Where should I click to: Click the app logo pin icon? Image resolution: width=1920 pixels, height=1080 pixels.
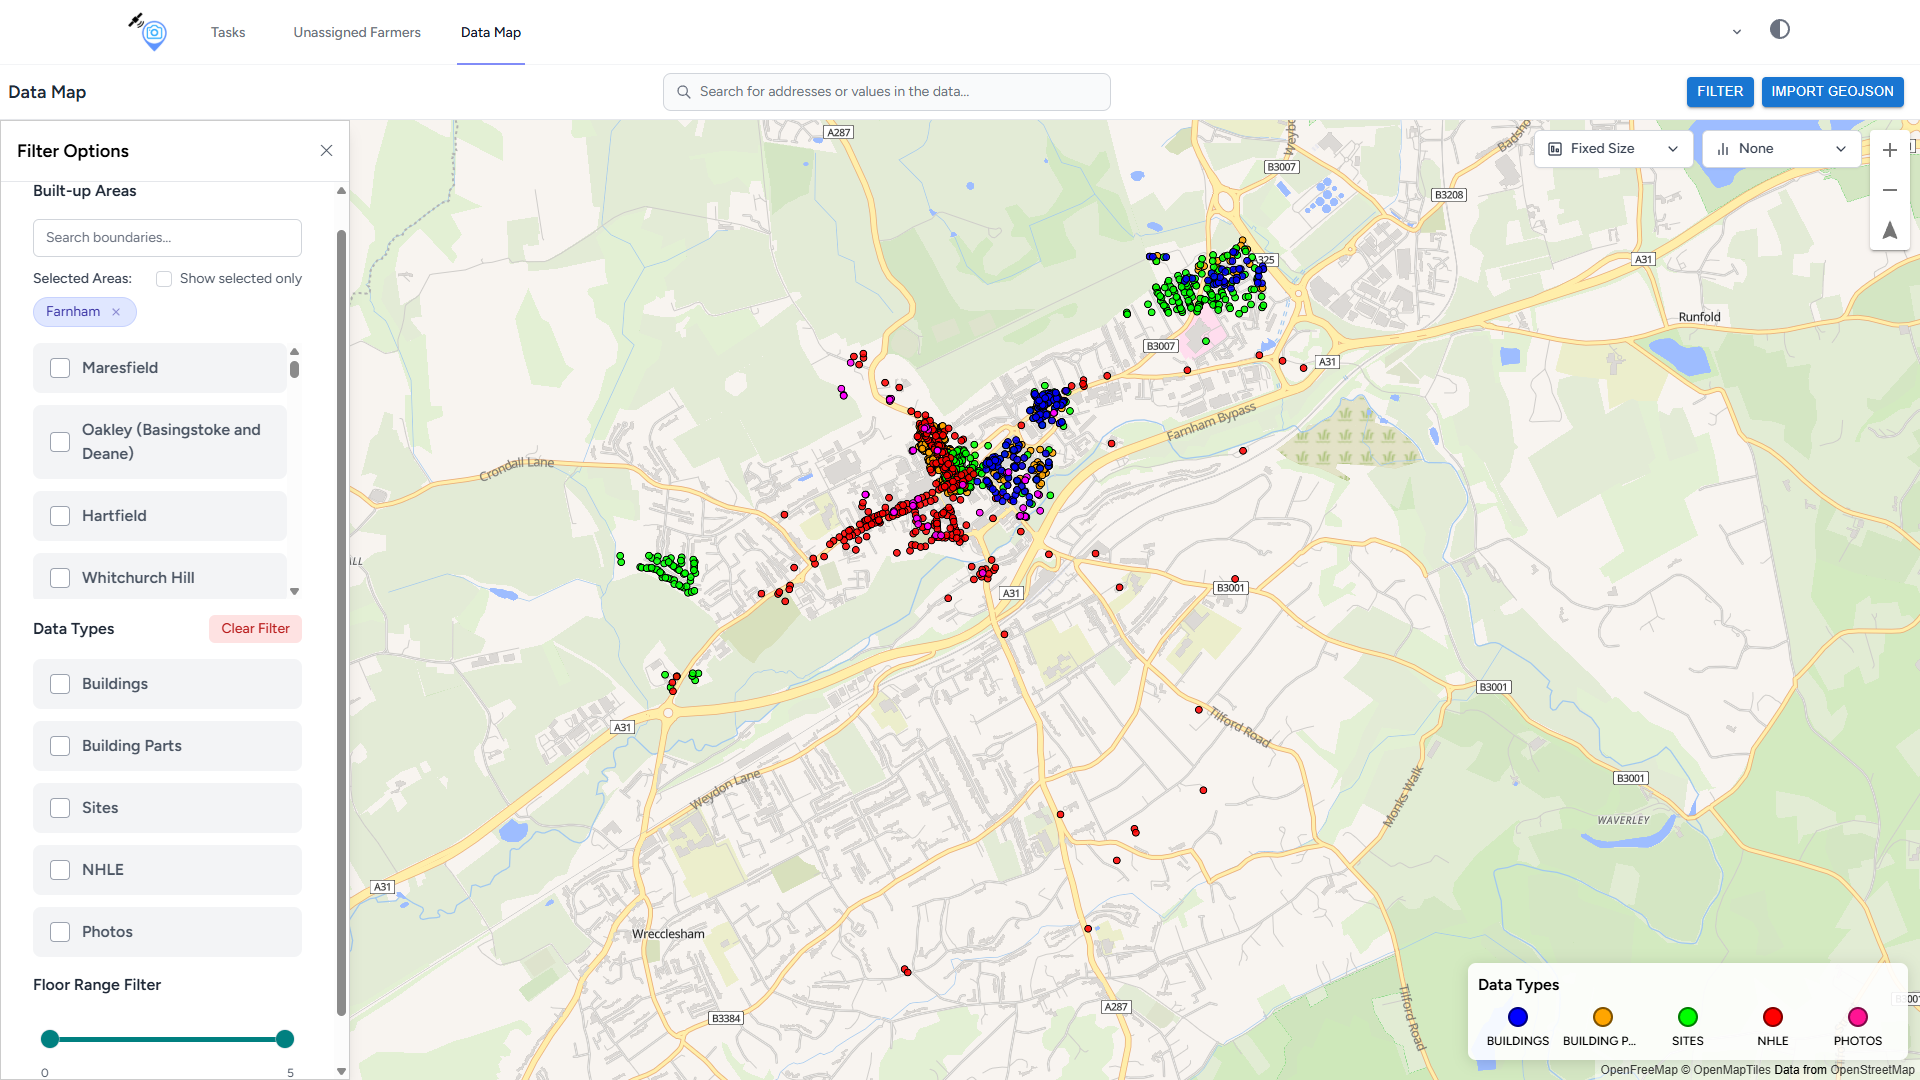point(152,32)
